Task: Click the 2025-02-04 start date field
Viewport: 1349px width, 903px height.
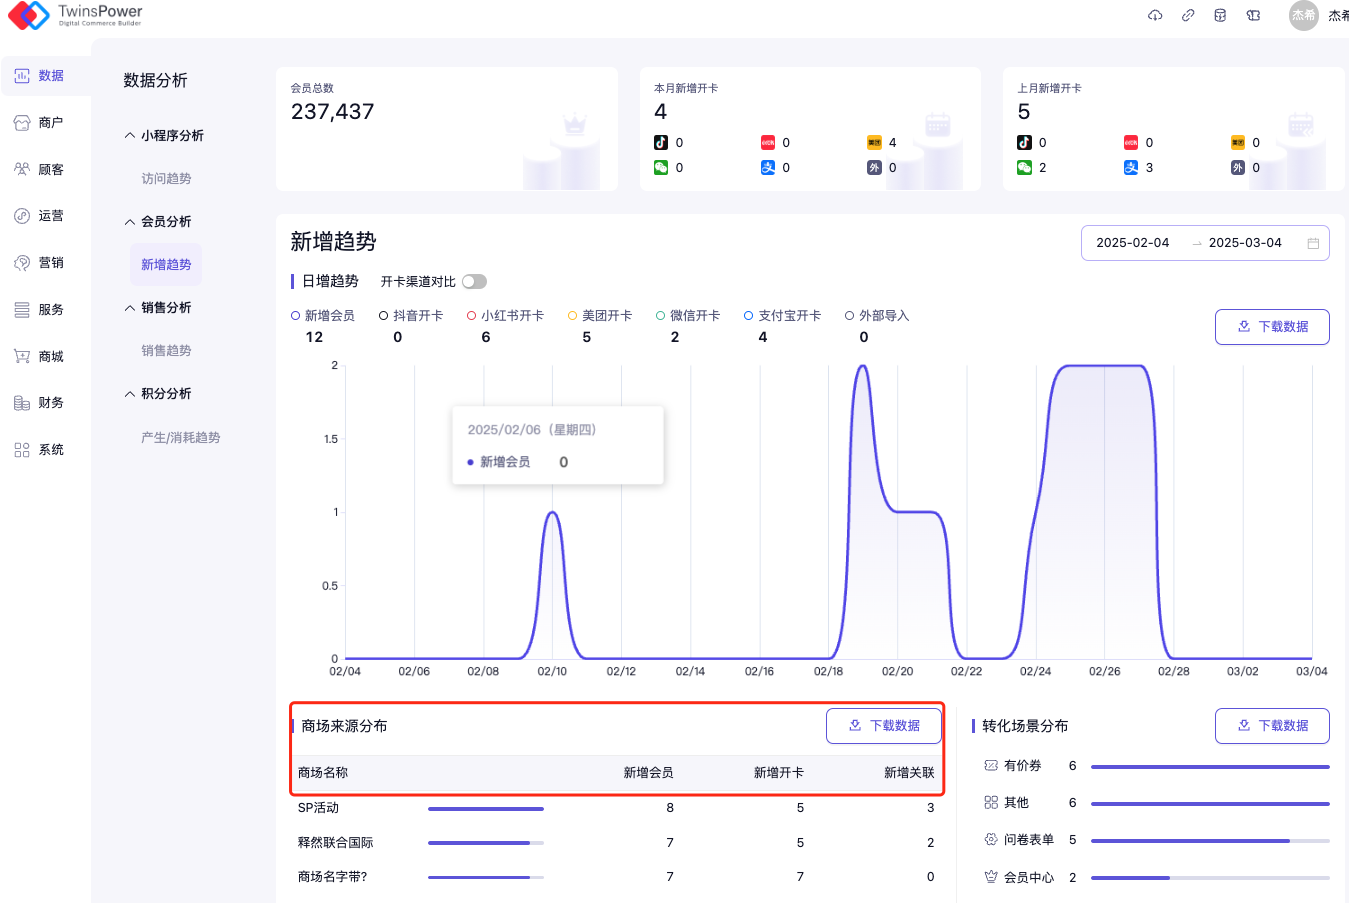Action: [1132, 243]
